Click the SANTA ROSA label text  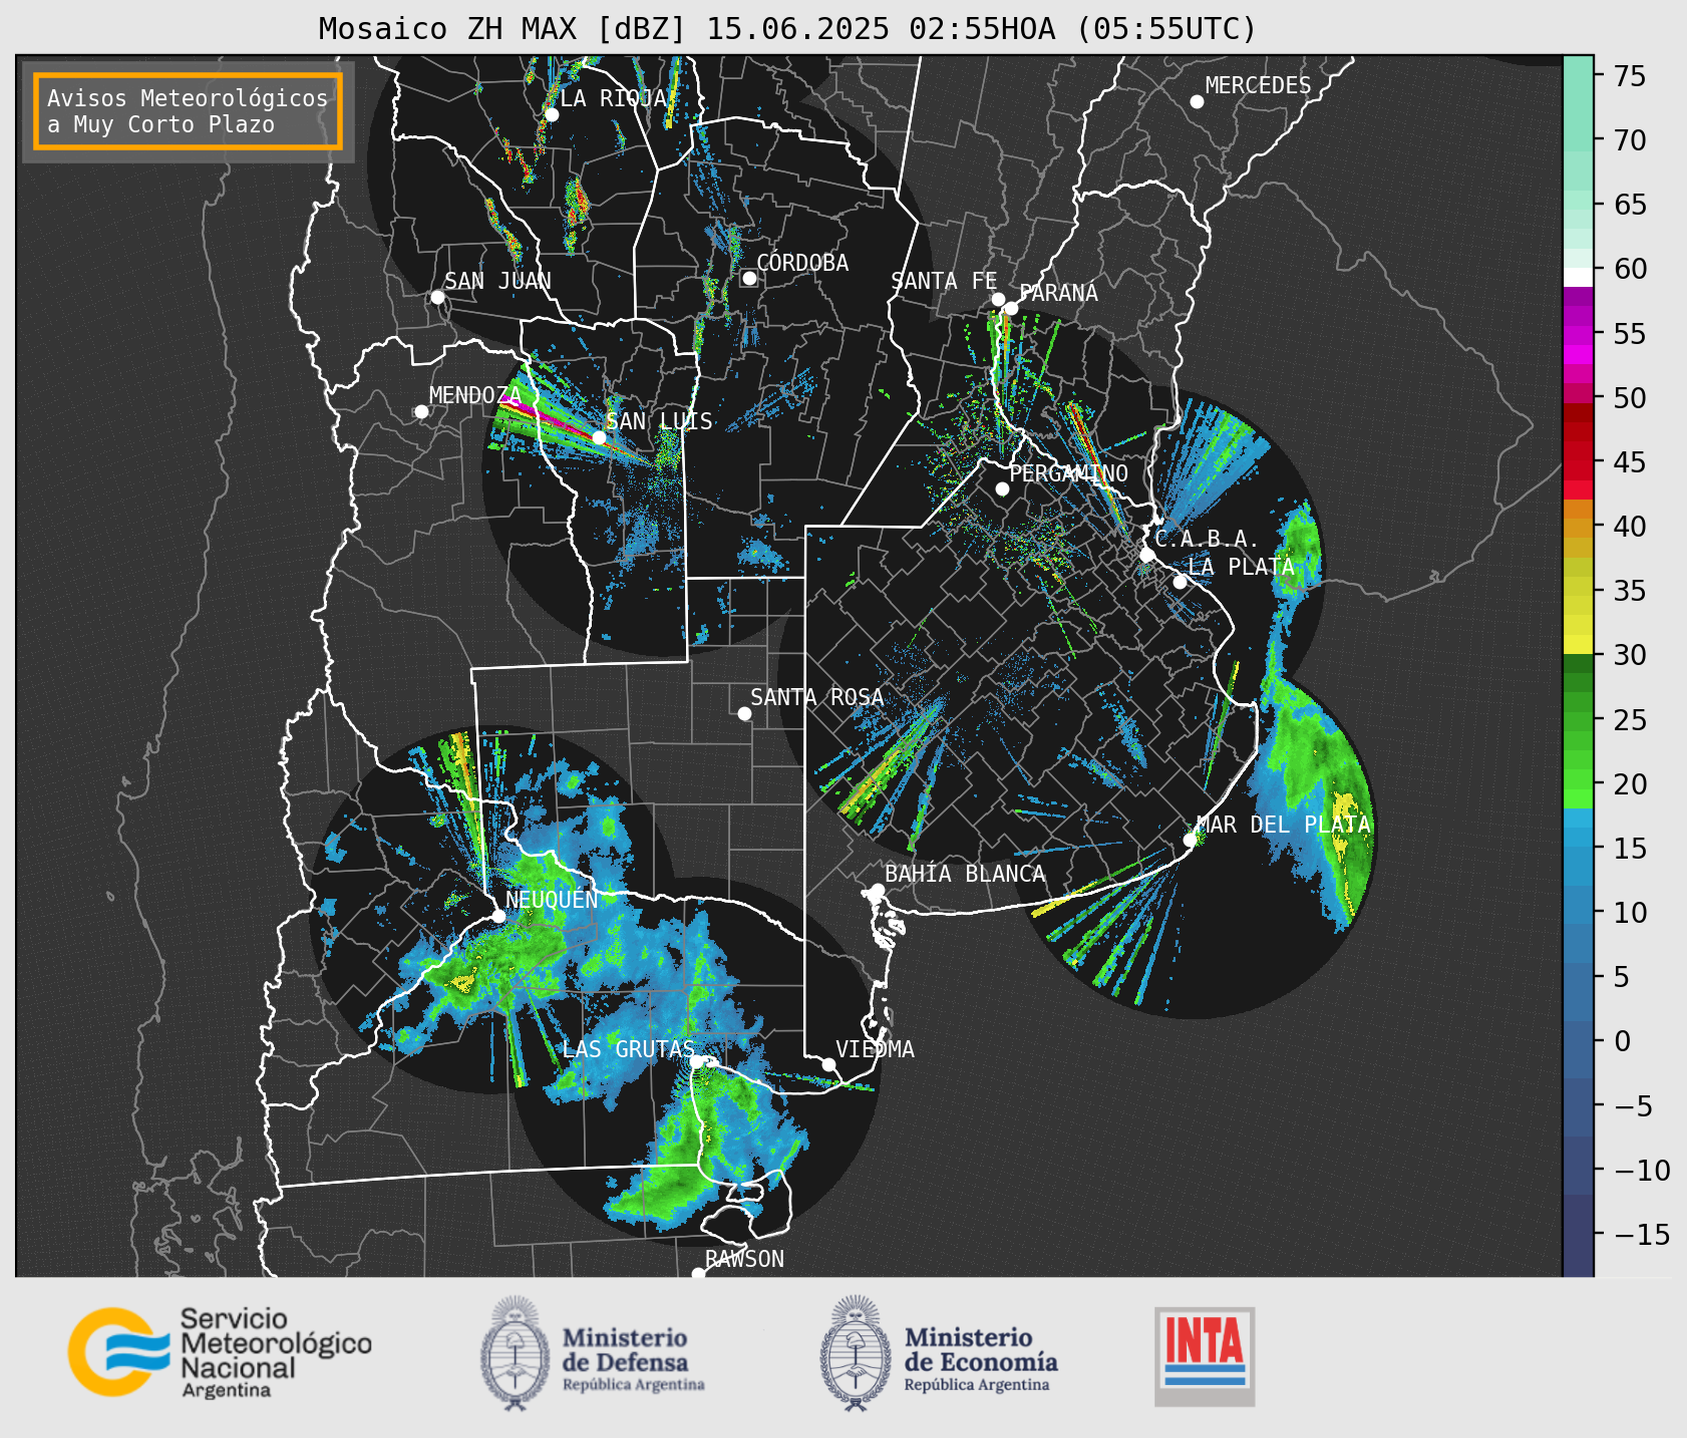(x=817, y=698)
